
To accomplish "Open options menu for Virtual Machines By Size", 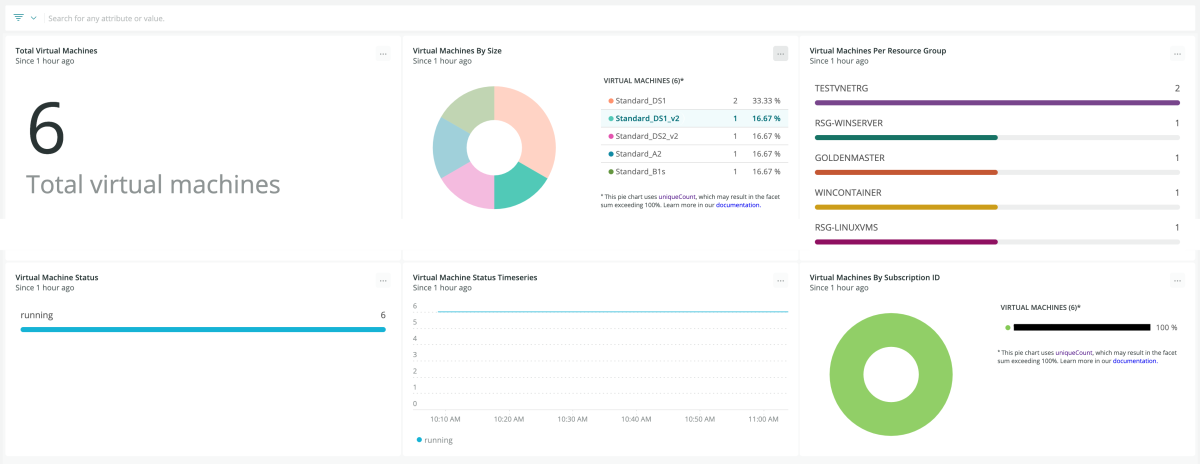I will [780, 54].
